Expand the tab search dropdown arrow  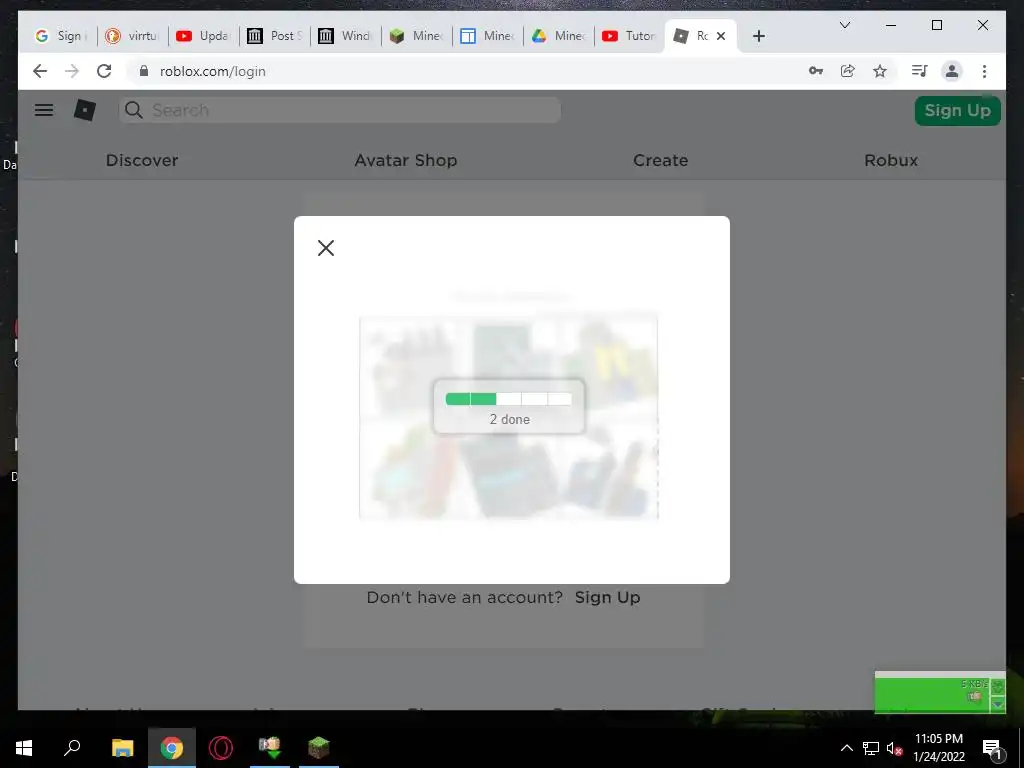(844, 25)
